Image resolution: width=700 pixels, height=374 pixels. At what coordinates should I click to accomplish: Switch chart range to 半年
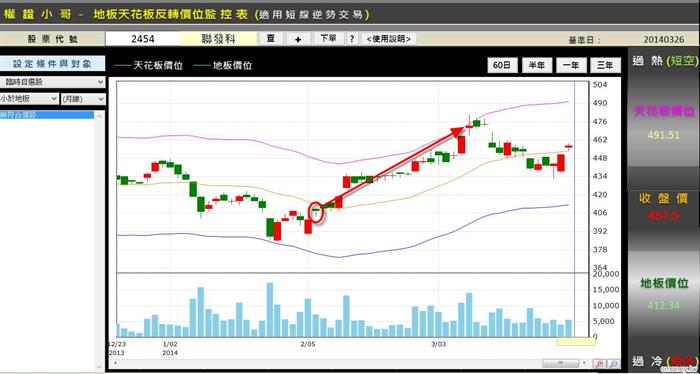[x=537, y=65]
